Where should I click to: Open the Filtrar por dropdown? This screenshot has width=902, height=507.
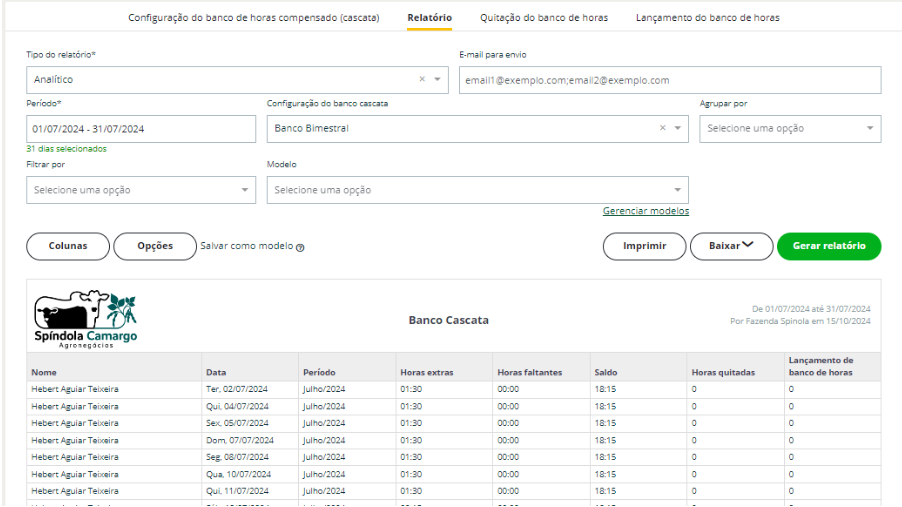coord(141,190)
